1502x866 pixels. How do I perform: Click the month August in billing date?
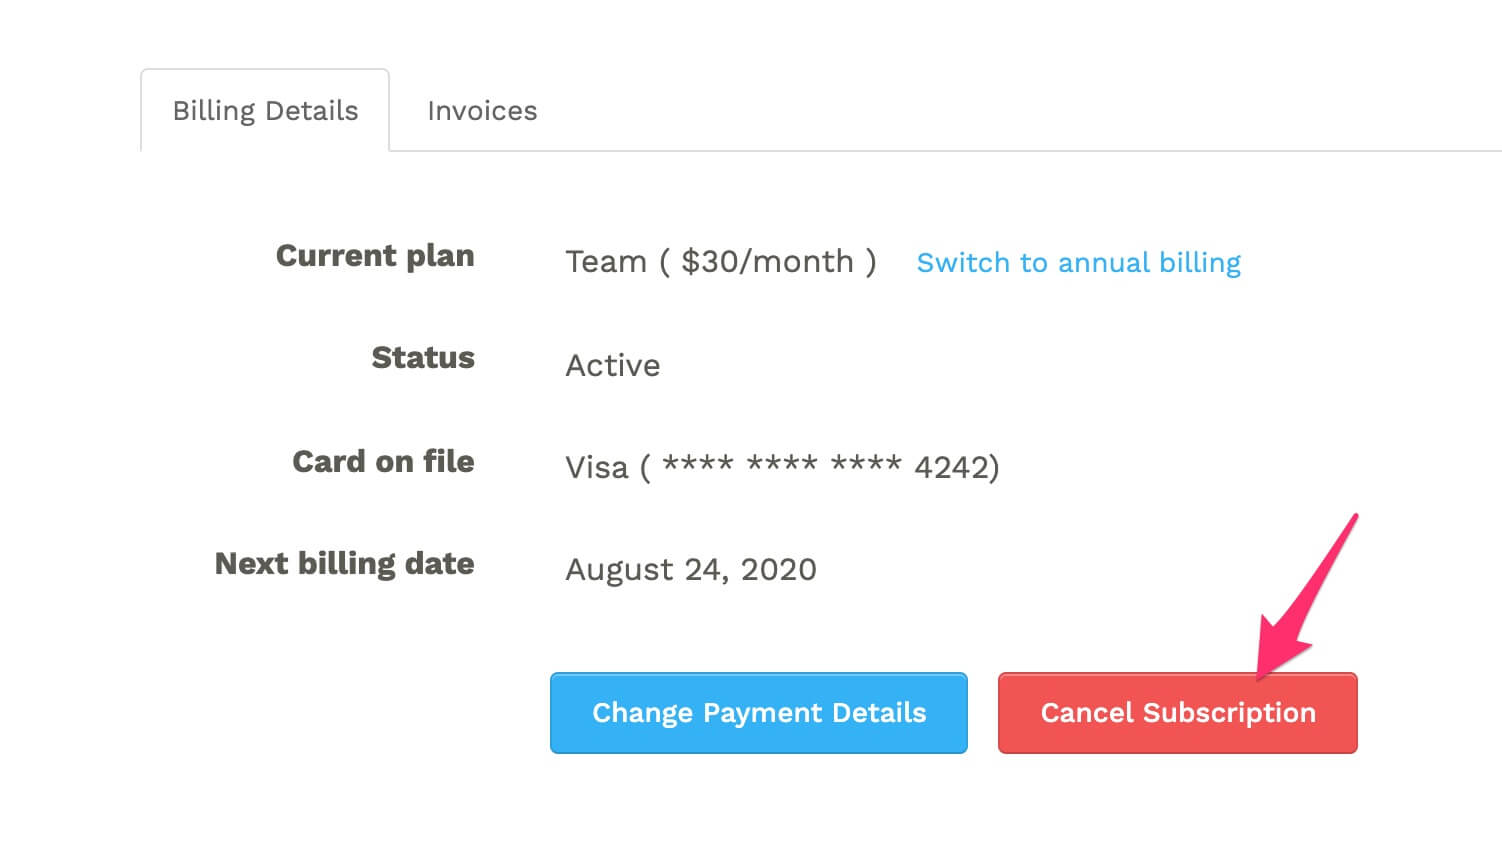coord(620,570)
